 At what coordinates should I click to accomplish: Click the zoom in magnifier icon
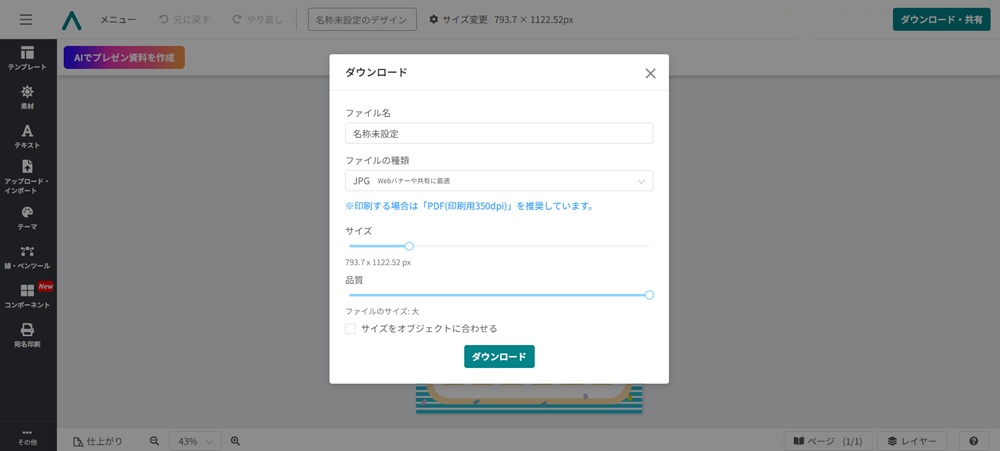(x=236, y=441)
